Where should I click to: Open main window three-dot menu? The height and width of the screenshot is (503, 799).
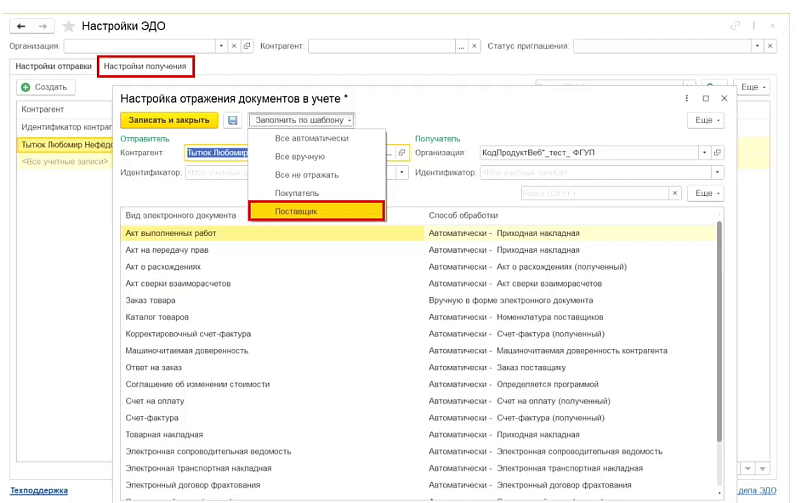pos(754,25)
